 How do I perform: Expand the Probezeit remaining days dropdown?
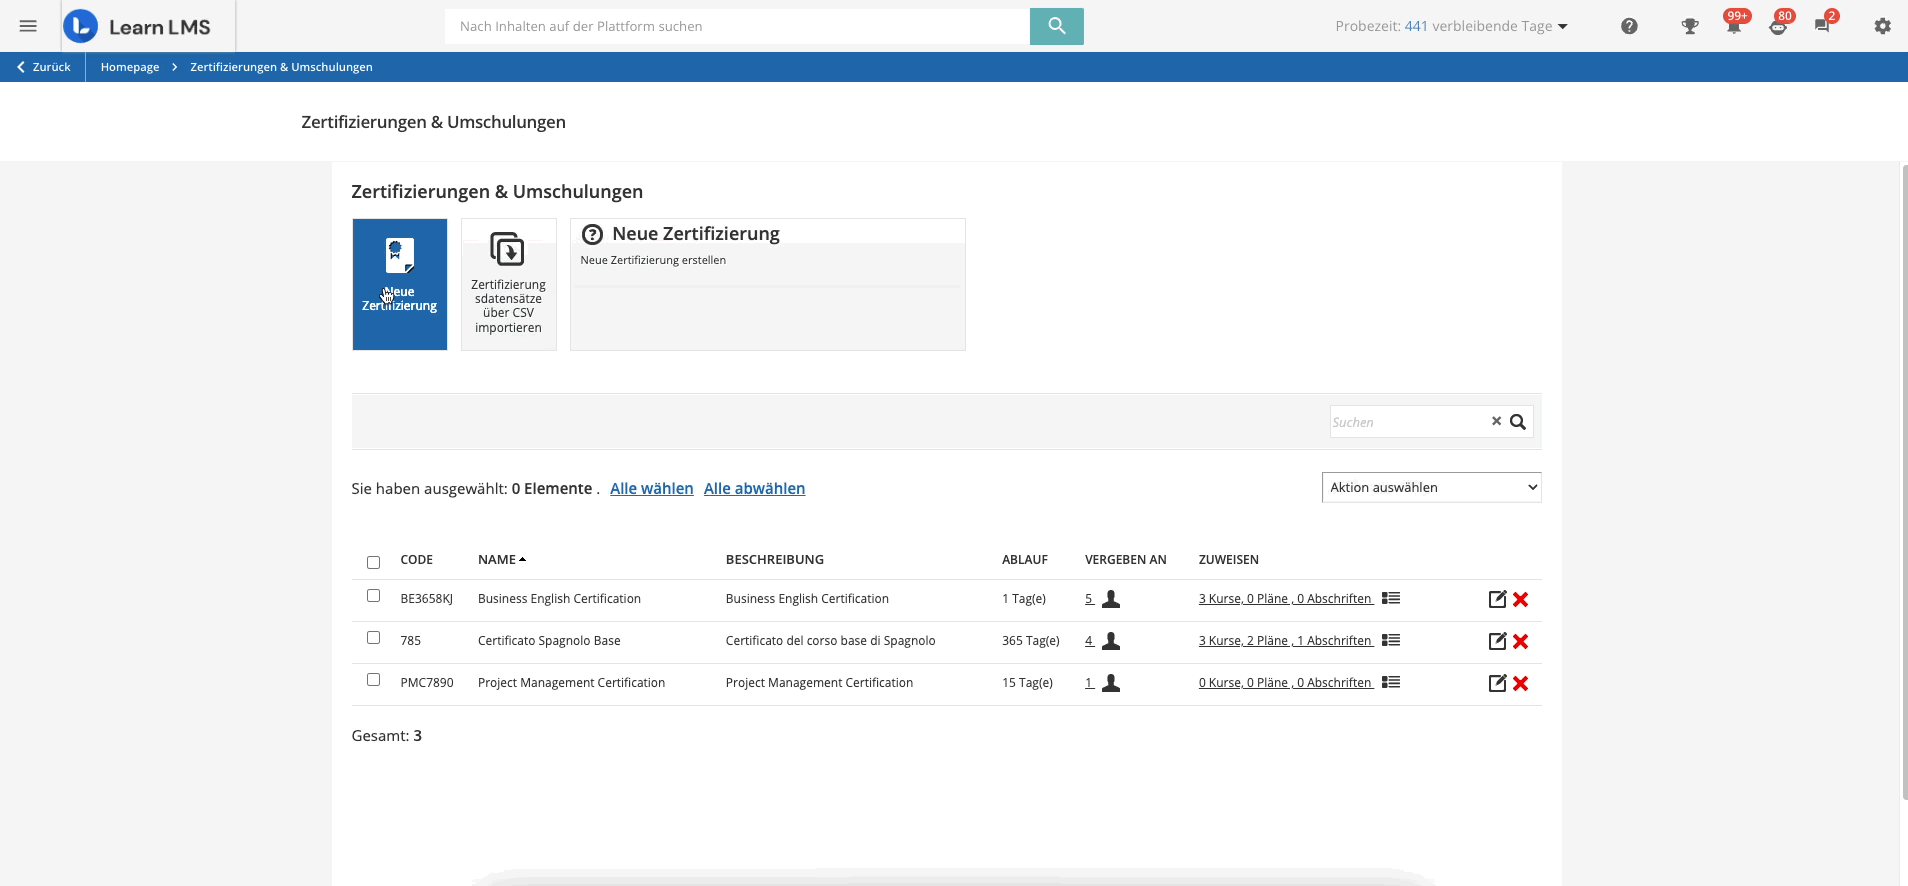pos(1451,26)
